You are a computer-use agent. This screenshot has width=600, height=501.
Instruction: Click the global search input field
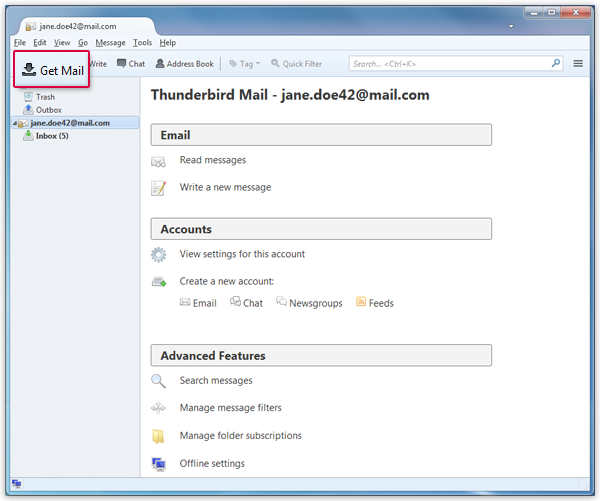pyautogui.click(x=450, y=64)
